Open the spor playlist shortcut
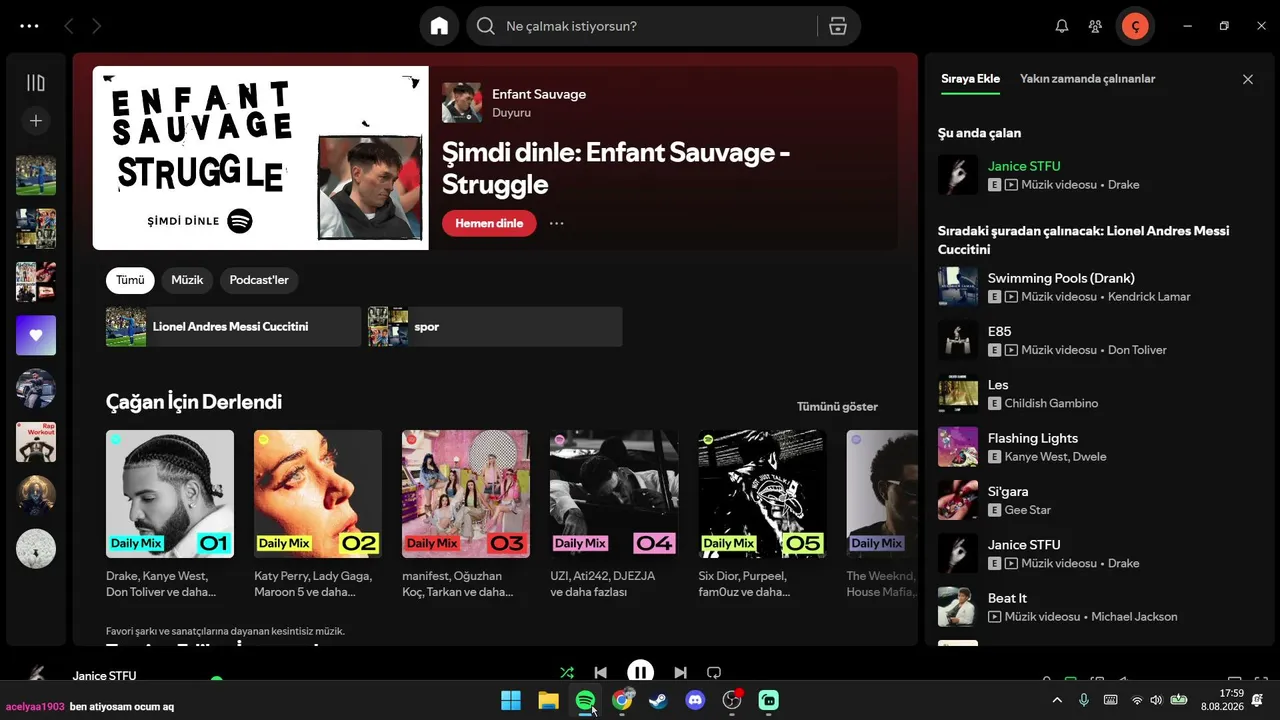The height and width of the screenshot is (720, 1280). tap(495, 327)
